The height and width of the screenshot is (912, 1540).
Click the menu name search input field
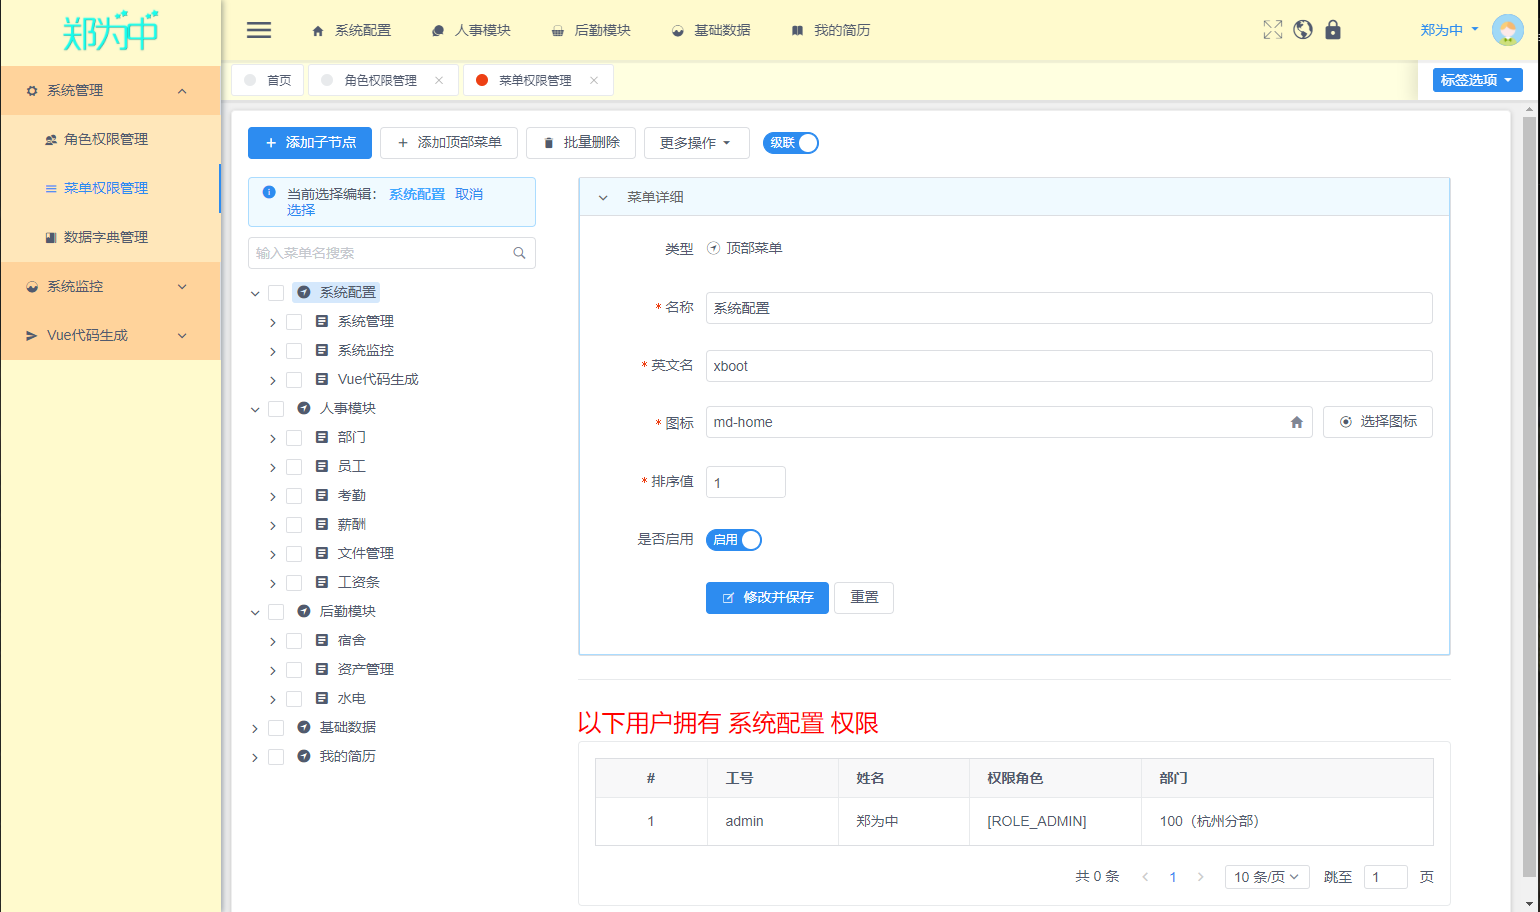point(380,253)
